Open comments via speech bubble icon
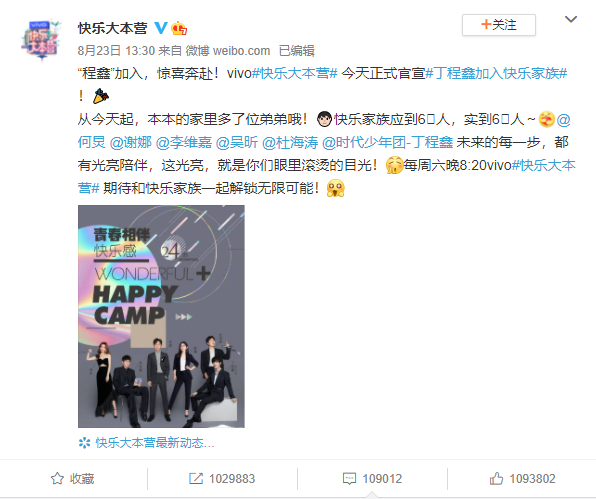The image size is (596, 499). coord(349,478)
